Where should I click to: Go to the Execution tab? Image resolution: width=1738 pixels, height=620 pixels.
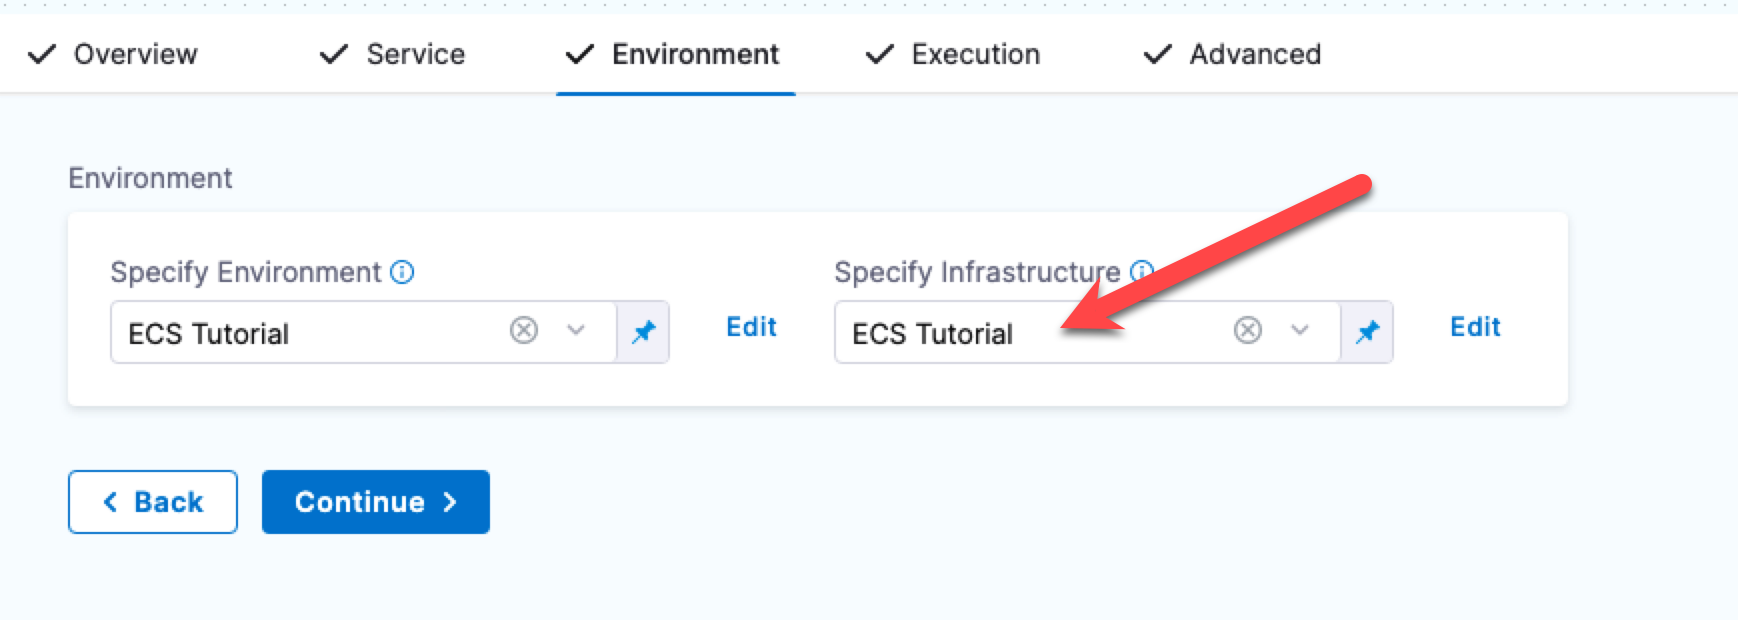click(974, 54)
